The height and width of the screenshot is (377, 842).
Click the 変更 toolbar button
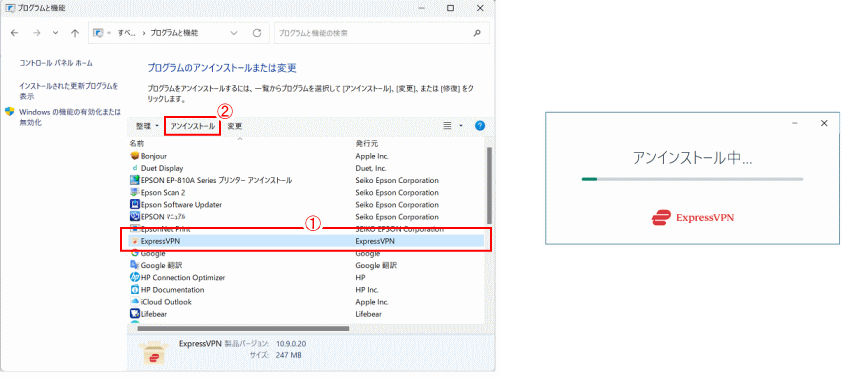235,126
